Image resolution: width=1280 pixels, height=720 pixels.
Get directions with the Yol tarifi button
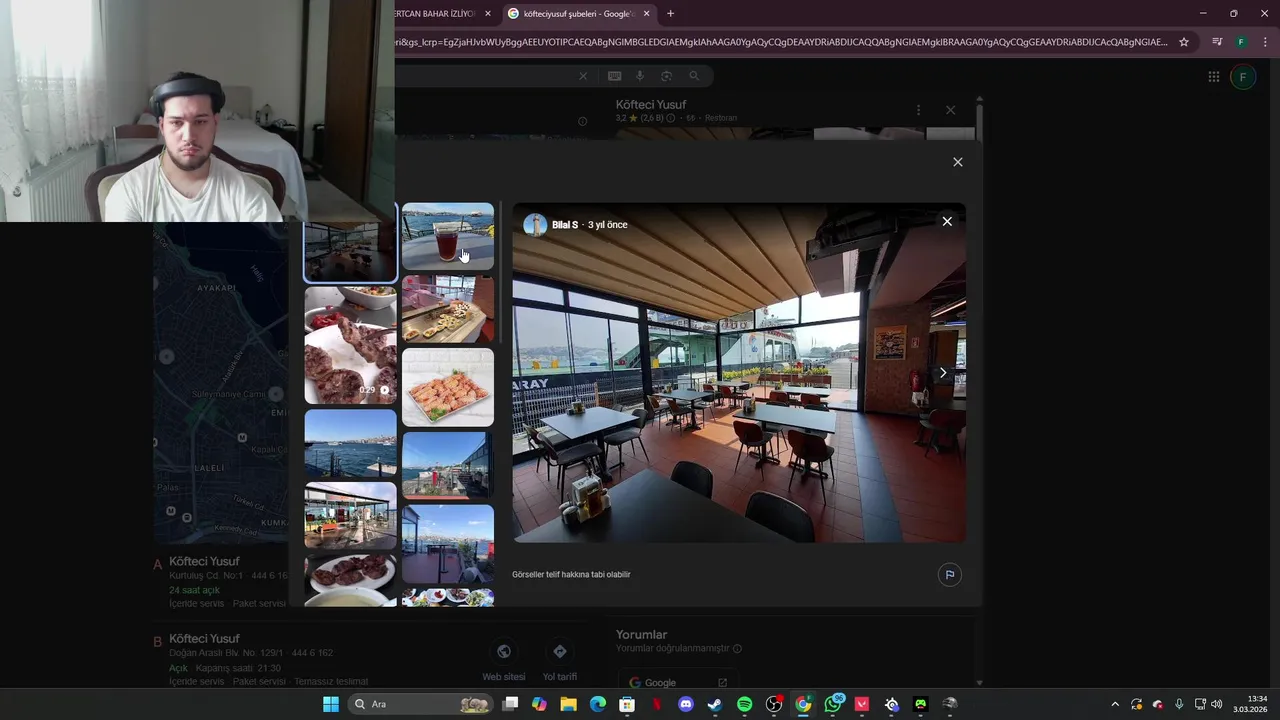[x=560, y=661]
